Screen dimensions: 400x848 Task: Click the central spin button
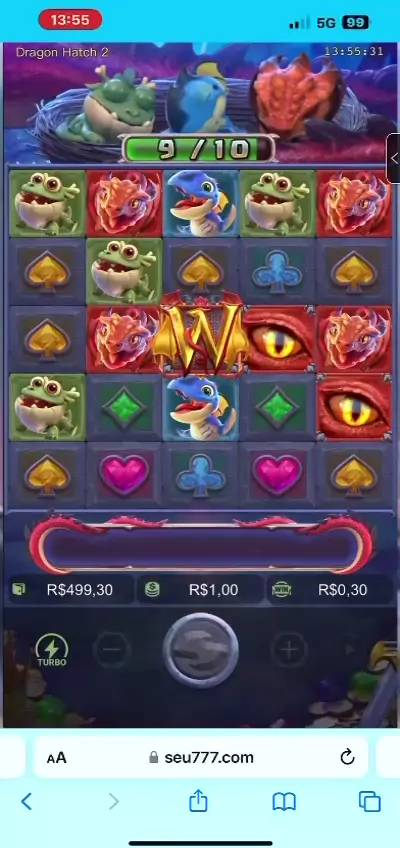[x=201, y=650]
